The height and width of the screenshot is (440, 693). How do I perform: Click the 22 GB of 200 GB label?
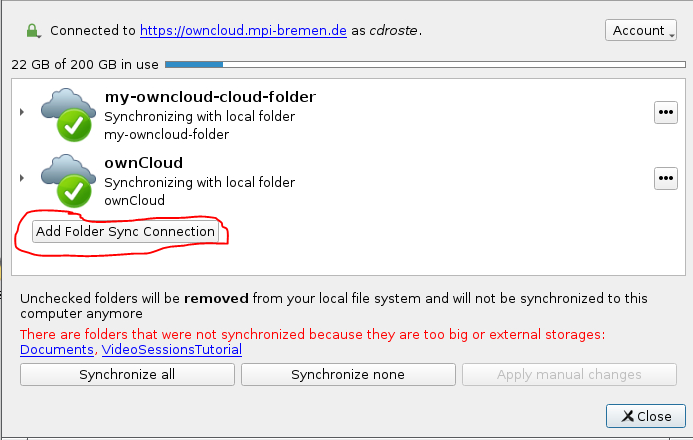click(x=85, y=64)
